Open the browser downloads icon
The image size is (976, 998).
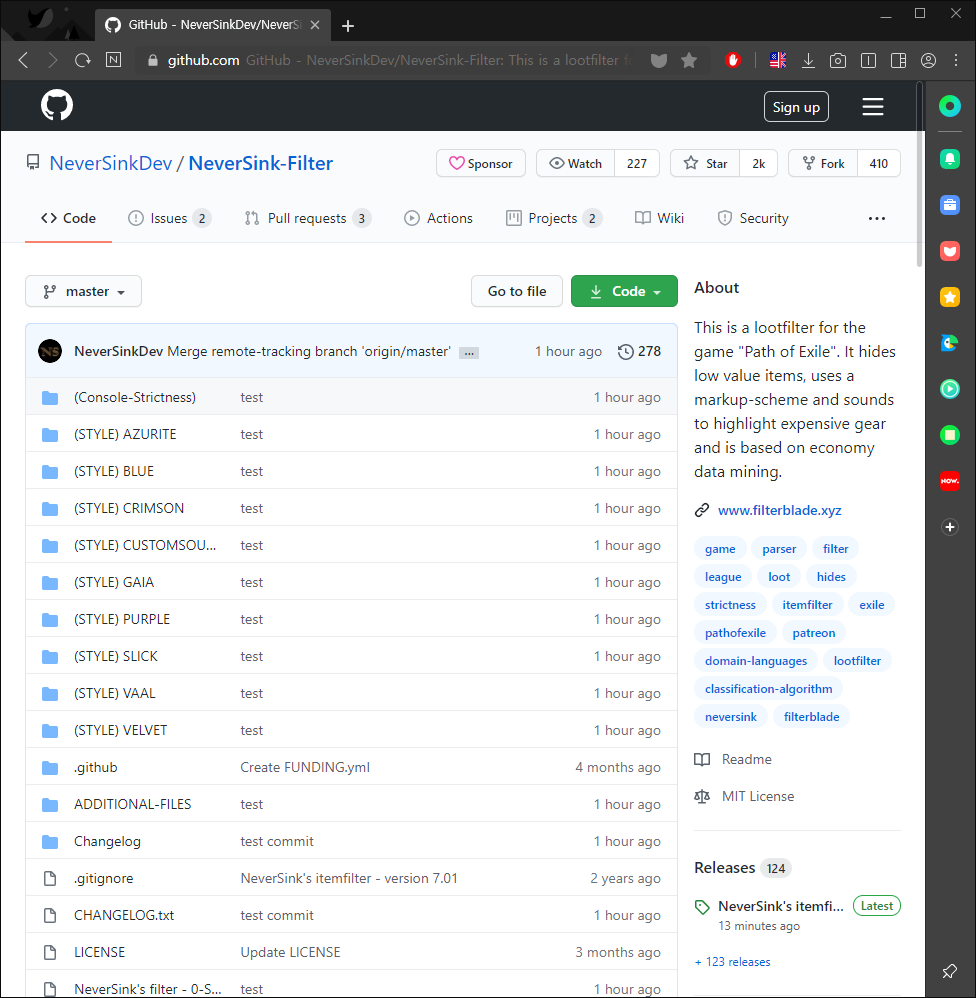808,60
